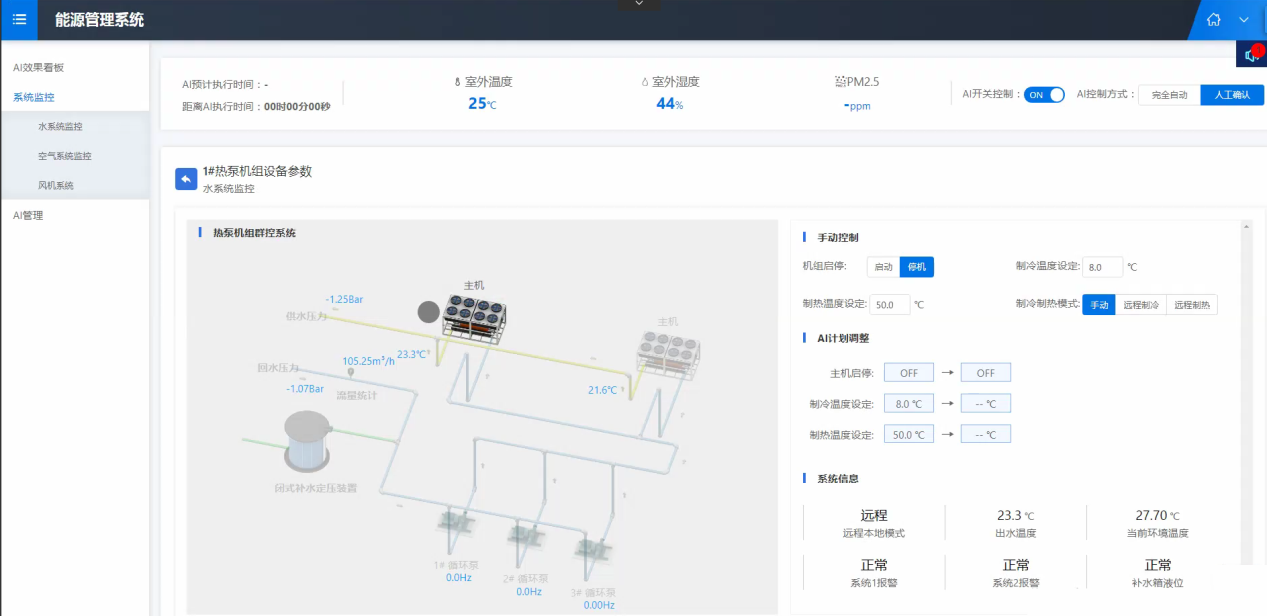1267x616 pixels.
Task: Choose 远程制冷 cooling mode button
Action: click(x=1141, y=305)
